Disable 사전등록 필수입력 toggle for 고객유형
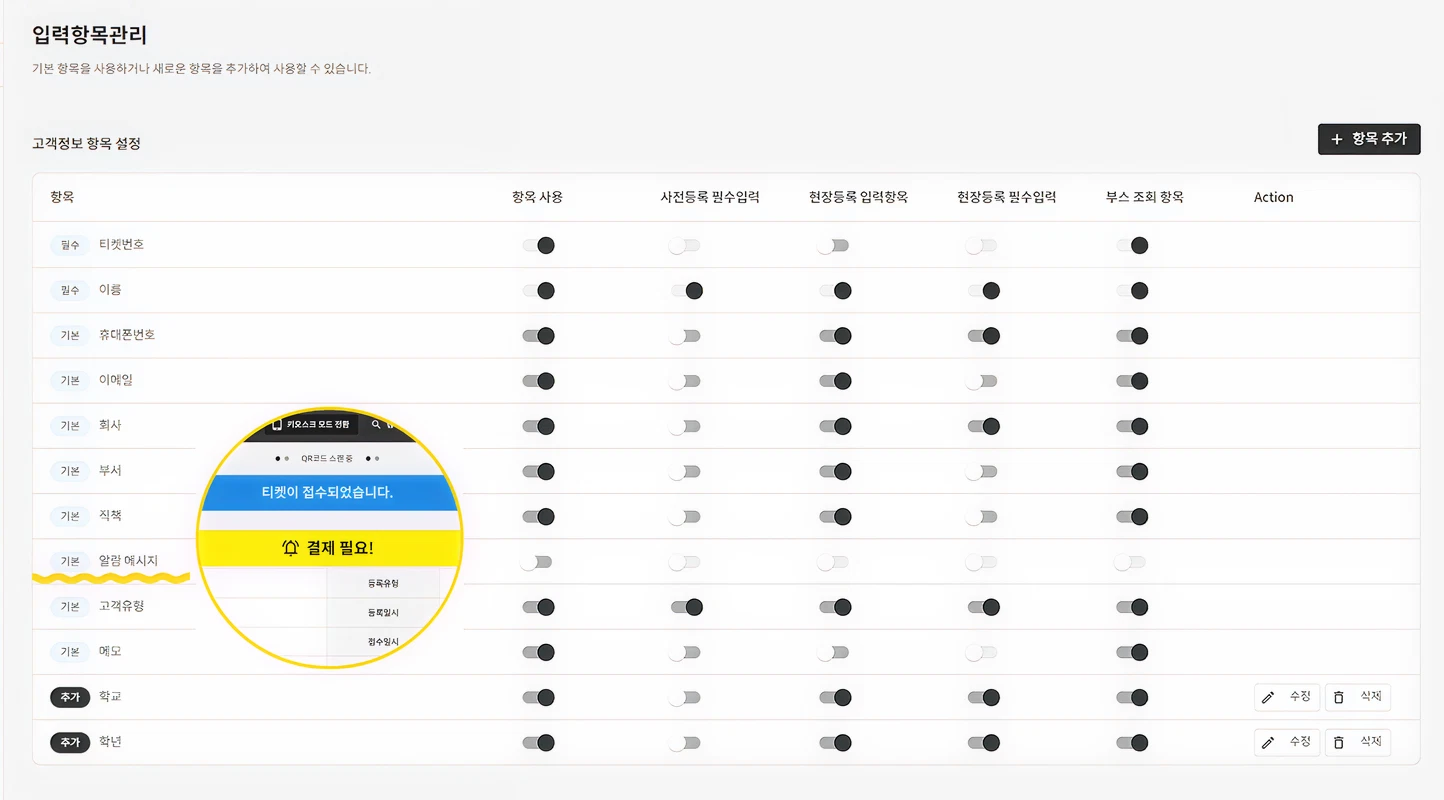This screenshot has height=800, width=1444. (686, 607)
